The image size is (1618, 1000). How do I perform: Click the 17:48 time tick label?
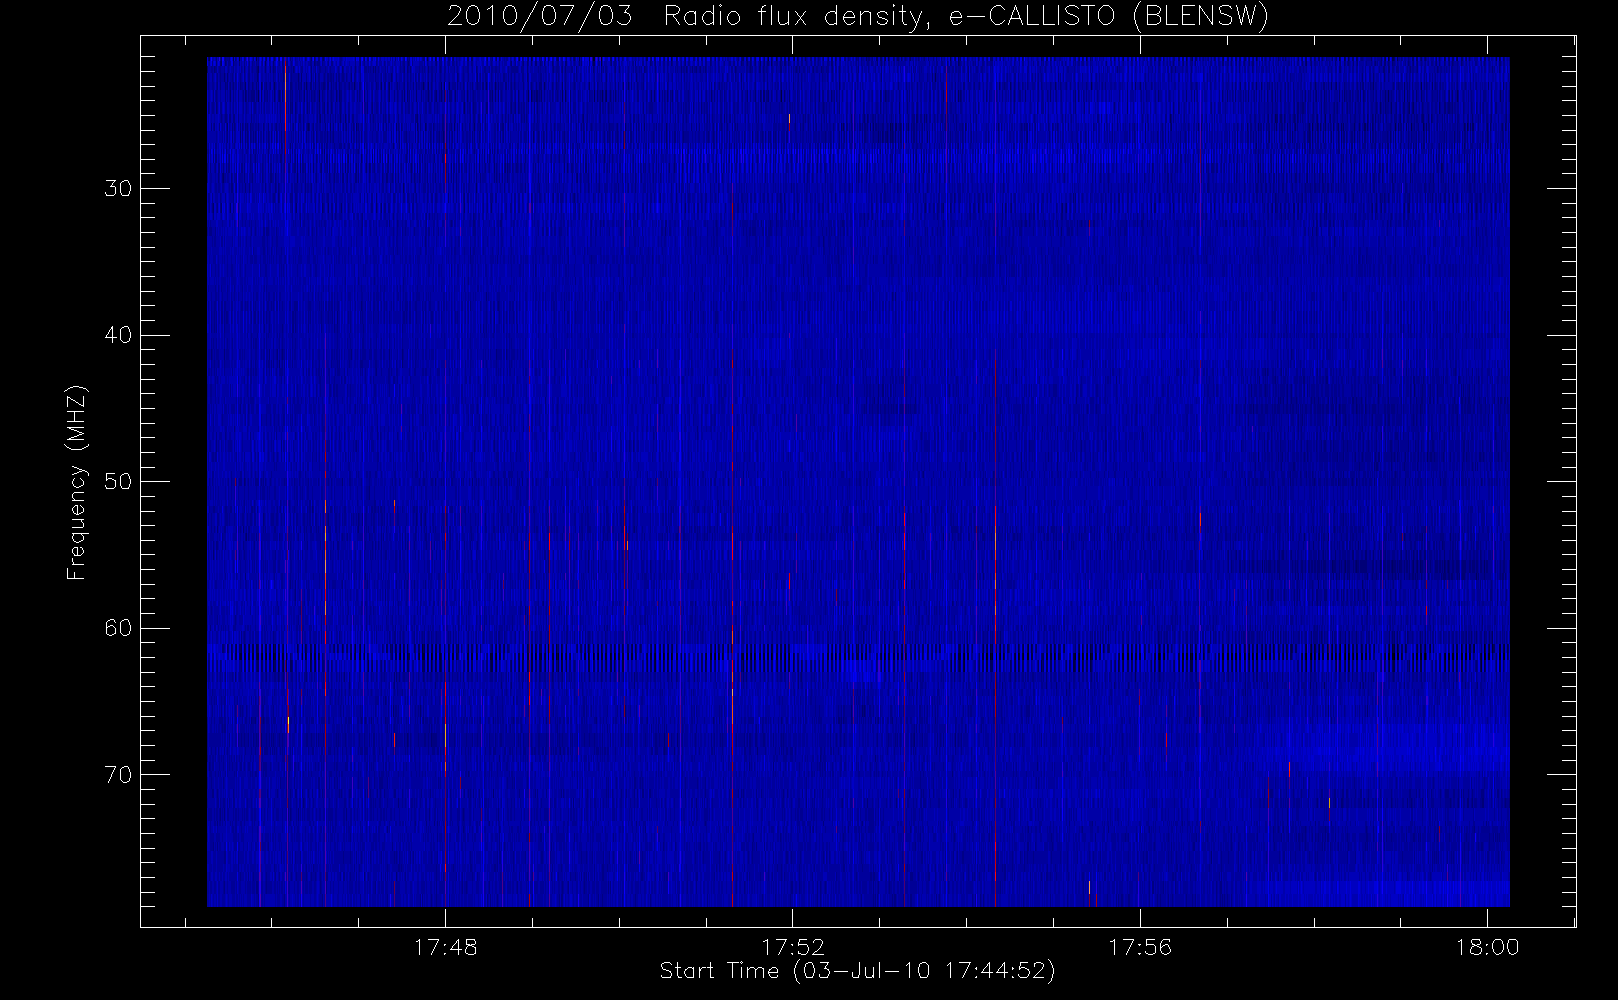click(x=445, y=947)
